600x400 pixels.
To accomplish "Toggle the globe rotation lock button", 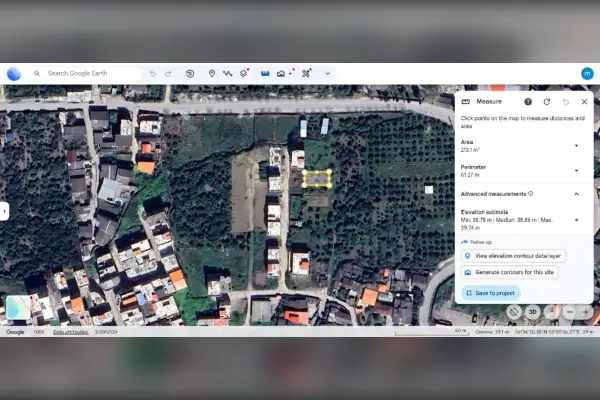I will click(514, 312).
